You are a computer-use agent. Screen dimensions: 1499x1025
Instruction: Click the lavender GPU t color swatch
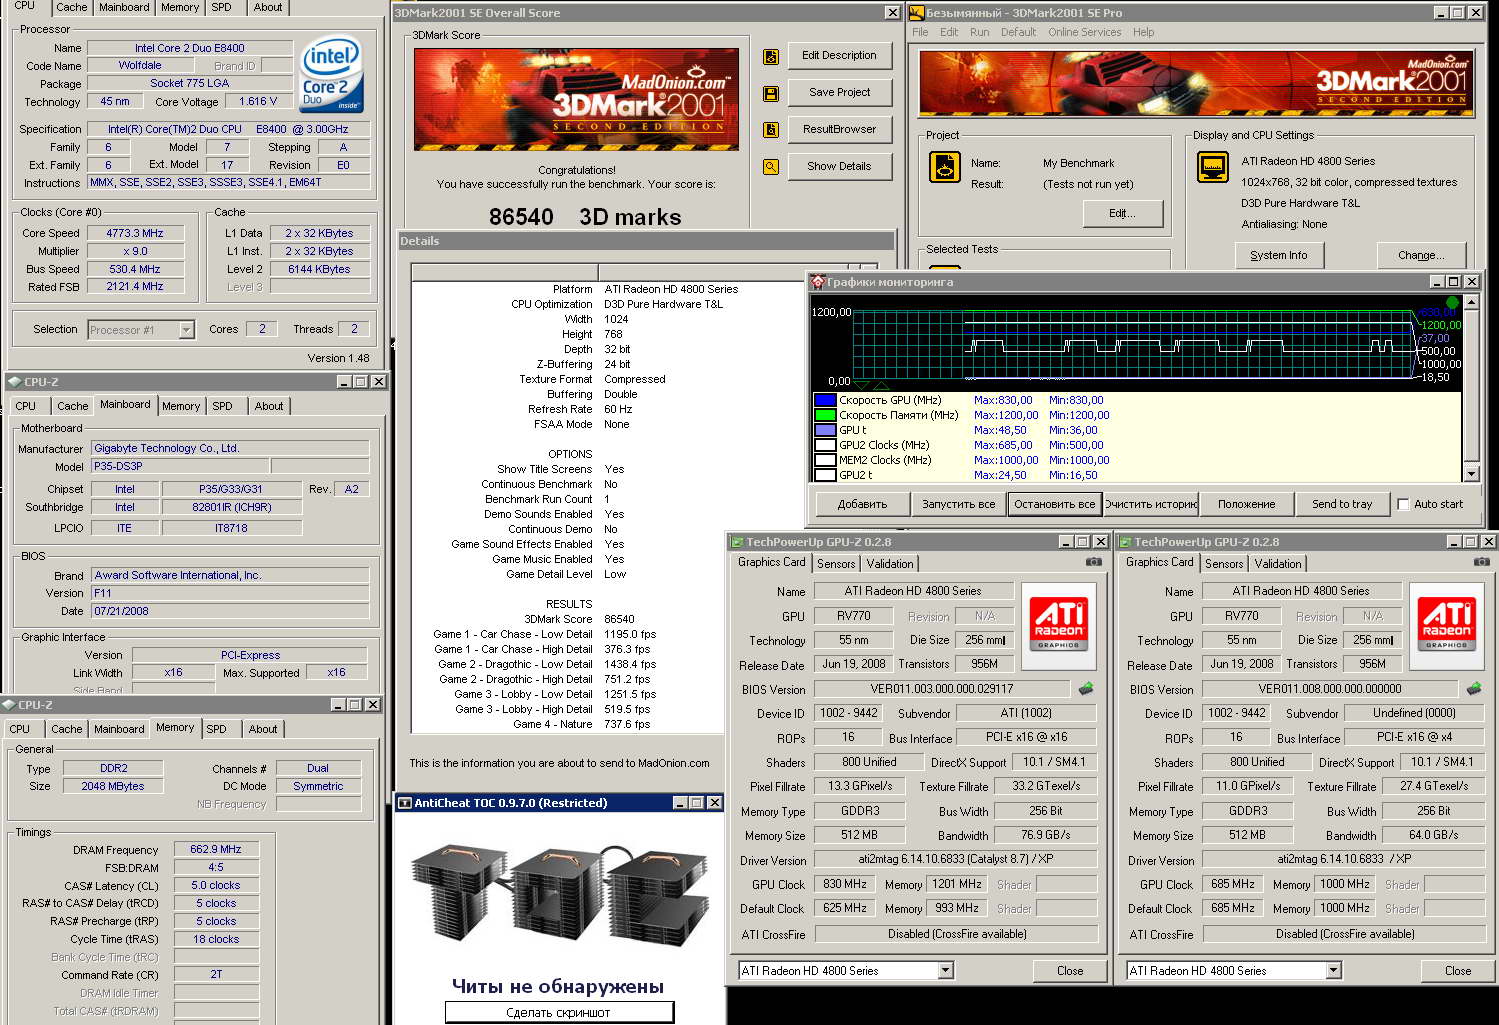pyautogui.click(x=825, y=430)
